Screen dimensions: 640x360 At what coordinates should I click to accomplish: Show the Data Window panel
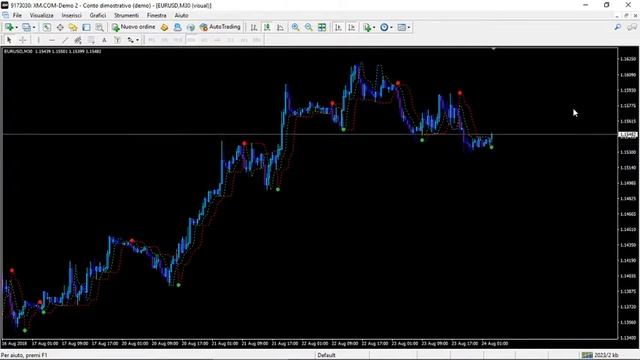pos(60,27)
